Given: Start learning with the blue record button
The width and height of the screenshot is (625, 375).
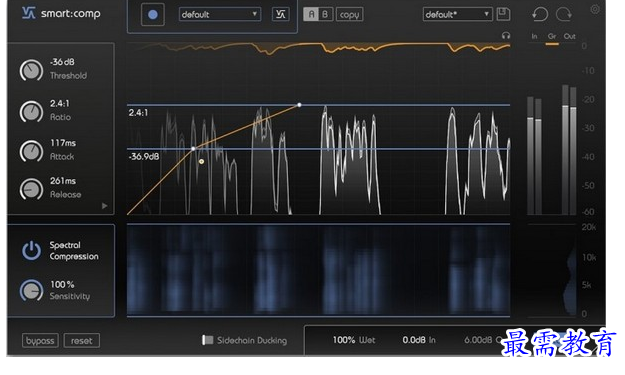Looking at the screenshot, I should pos(152,15).
